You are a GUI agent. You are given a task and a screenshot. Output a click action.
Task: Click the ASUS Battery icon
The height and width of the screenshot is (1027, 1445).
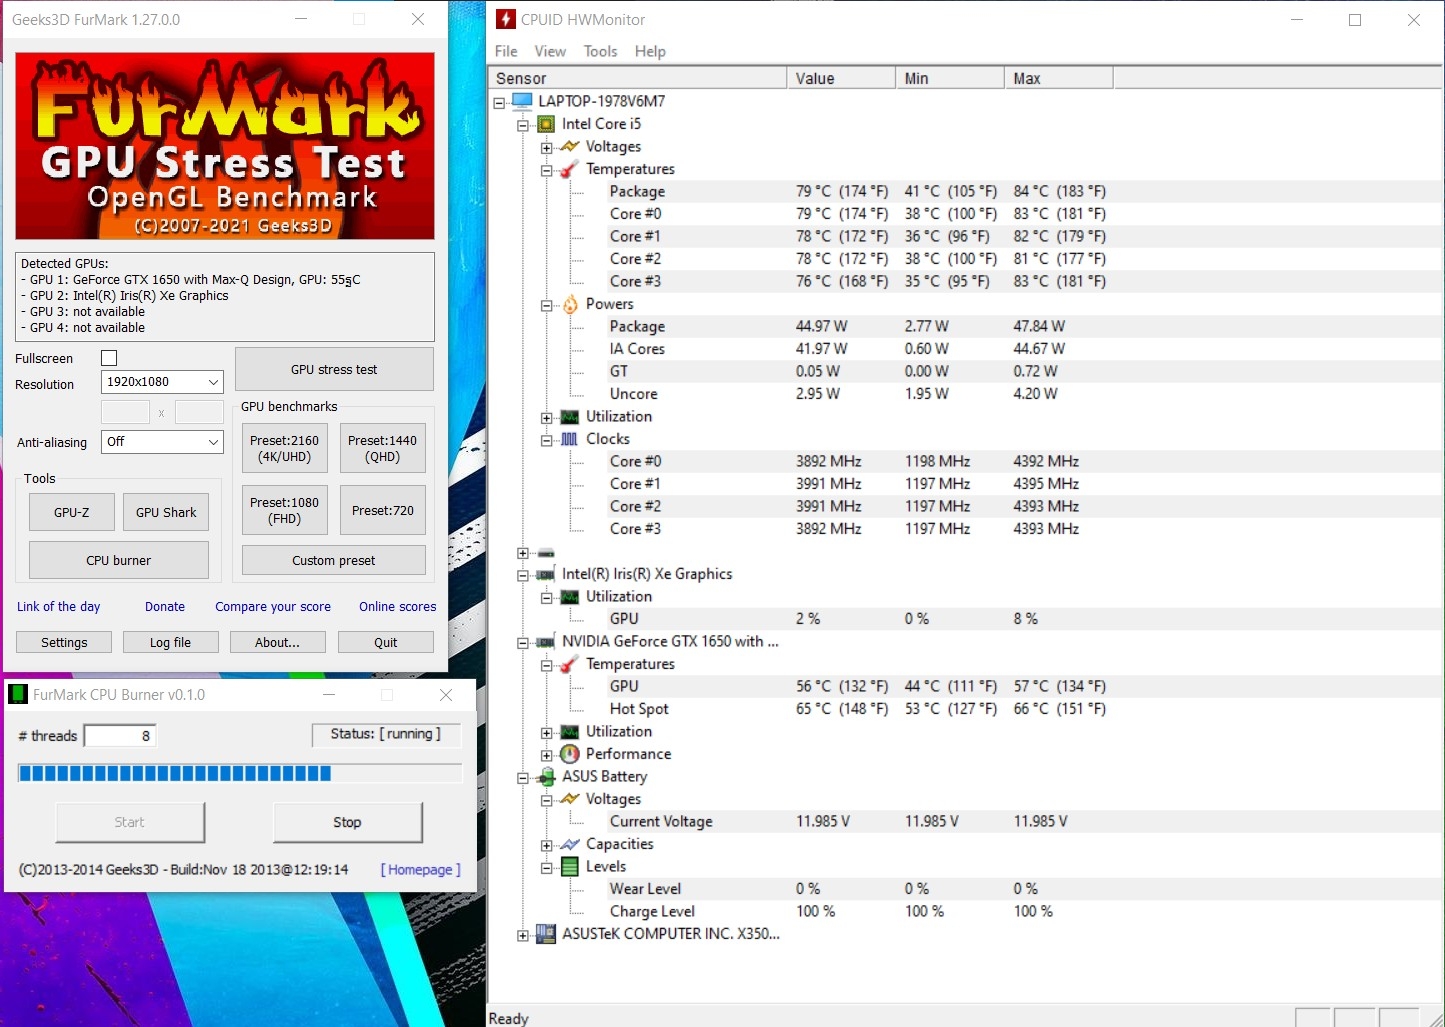[546, 777]
